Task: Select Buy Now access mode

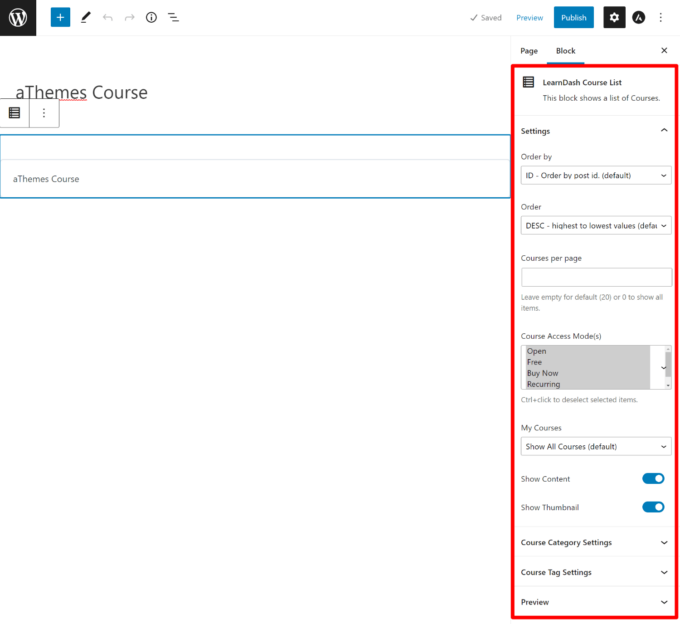Action: (588, 373)
